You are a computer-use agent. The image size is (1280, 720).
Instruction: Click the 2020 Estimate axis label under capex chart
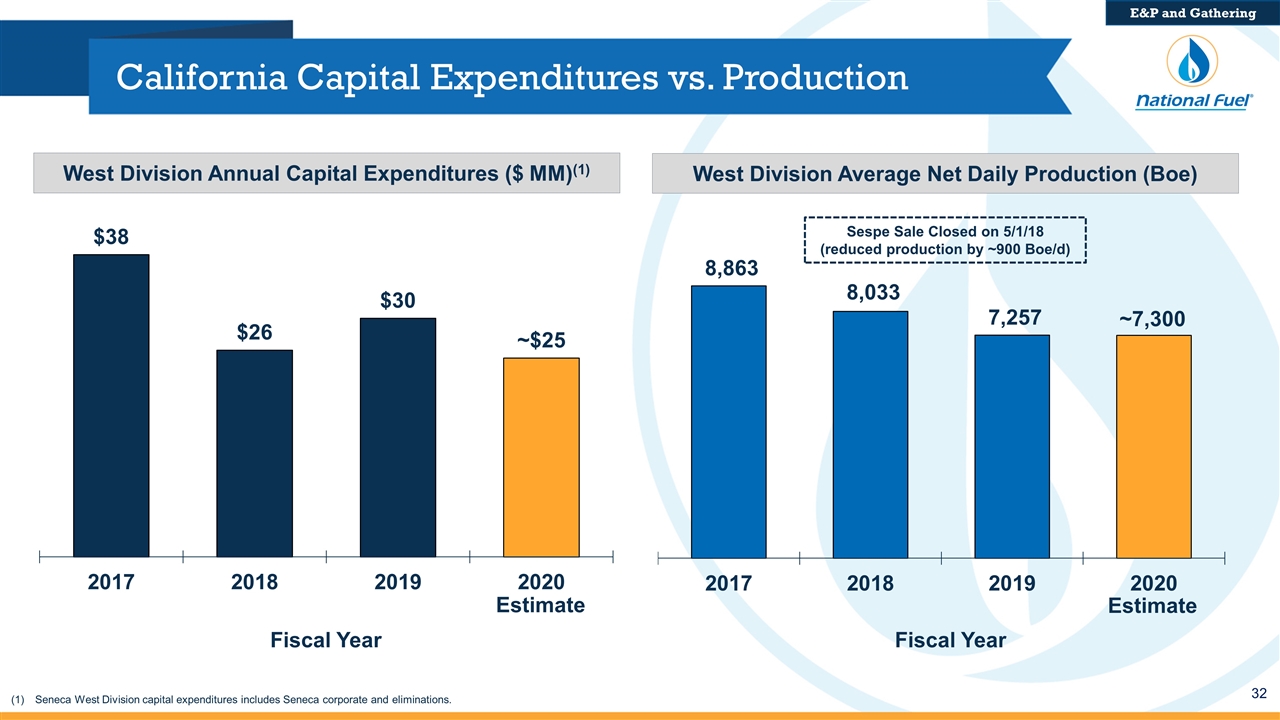click(541, 594)
